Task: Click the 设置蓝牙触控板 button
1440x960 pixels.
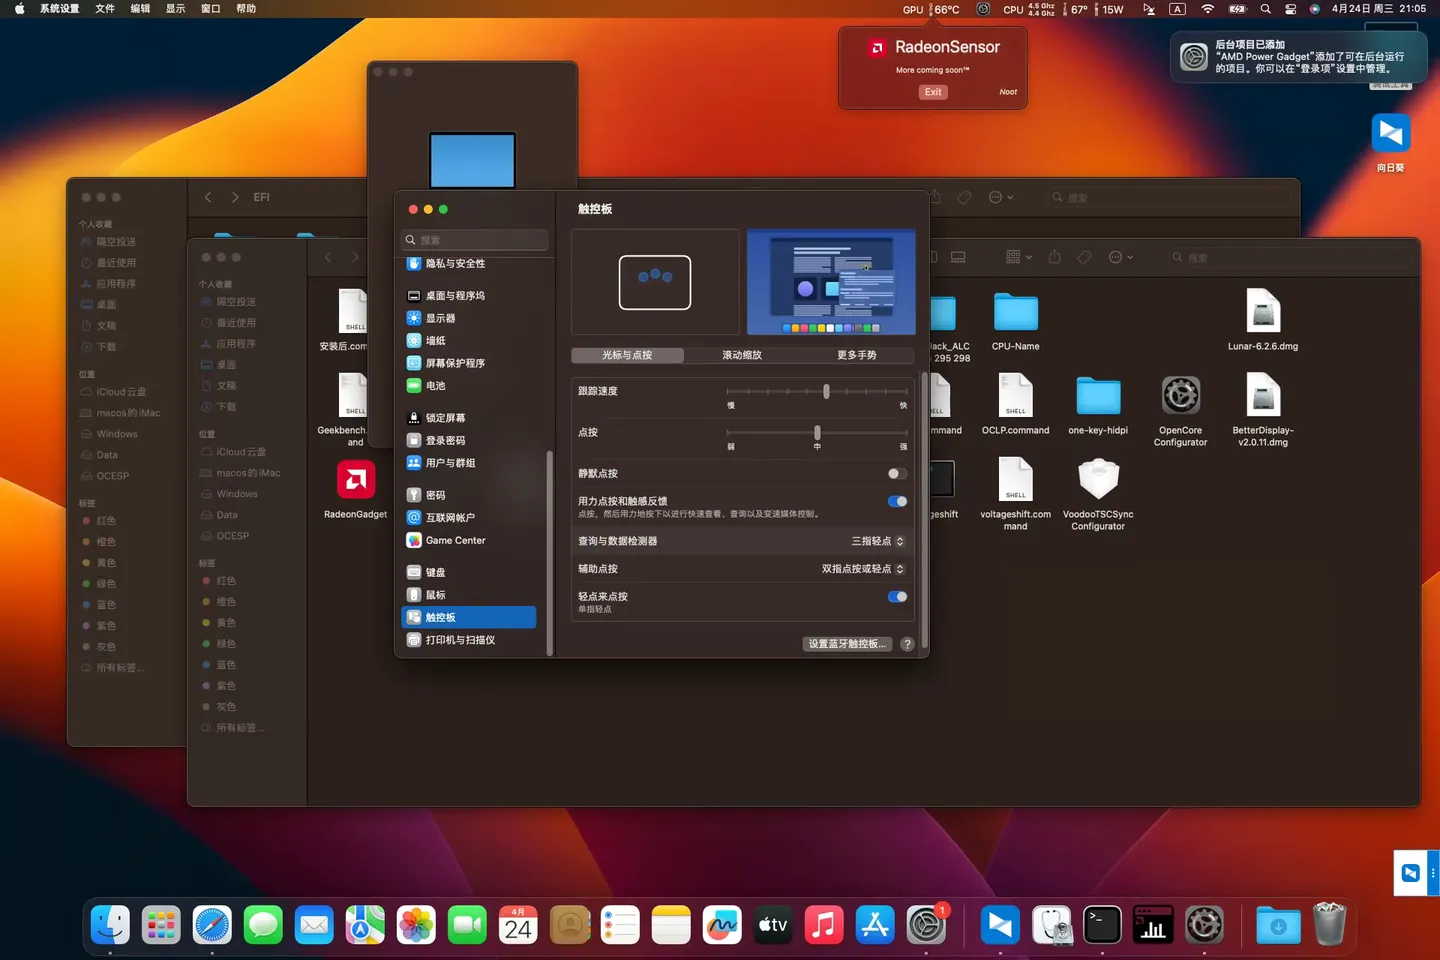Action: click(846, 644)
